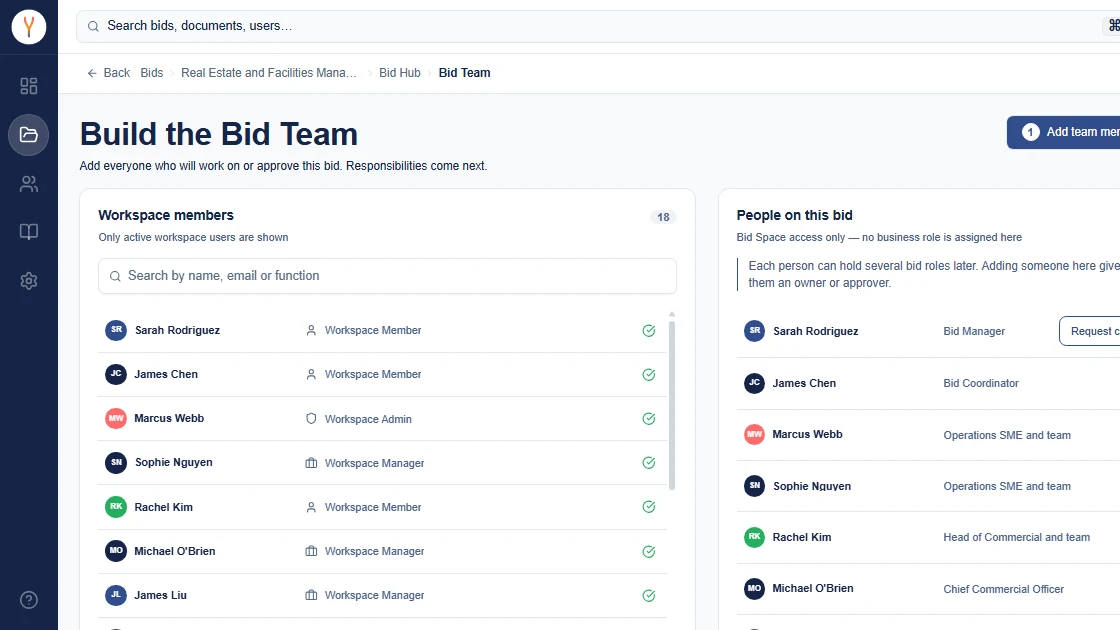
Task: Click the Rachel Kim avatar in People on this bid
Action: pos(754,537)
